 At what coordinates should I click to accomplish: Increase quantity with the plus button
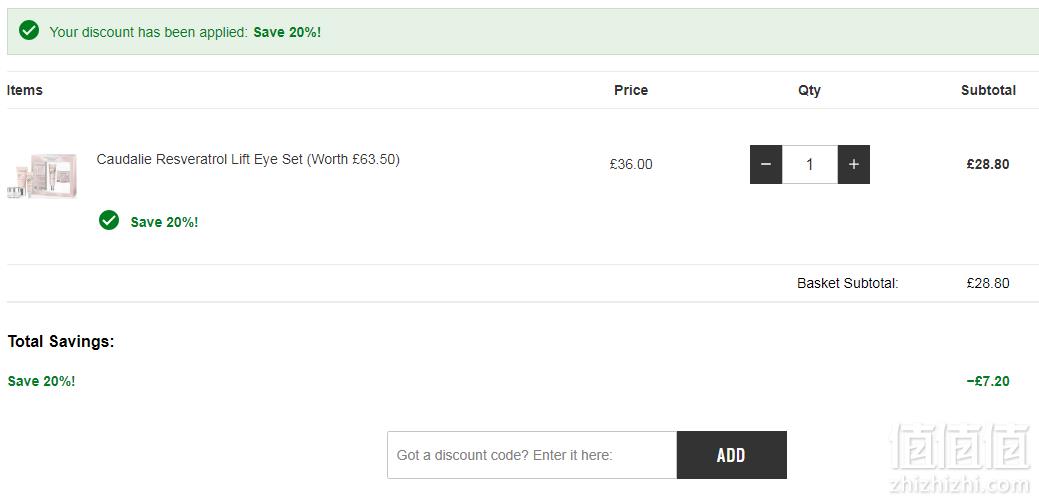click(x=853, y=164)
